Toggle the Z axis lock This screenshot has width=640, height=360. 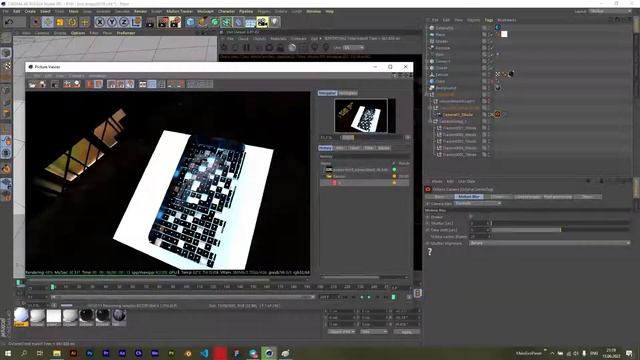point(124,22)
